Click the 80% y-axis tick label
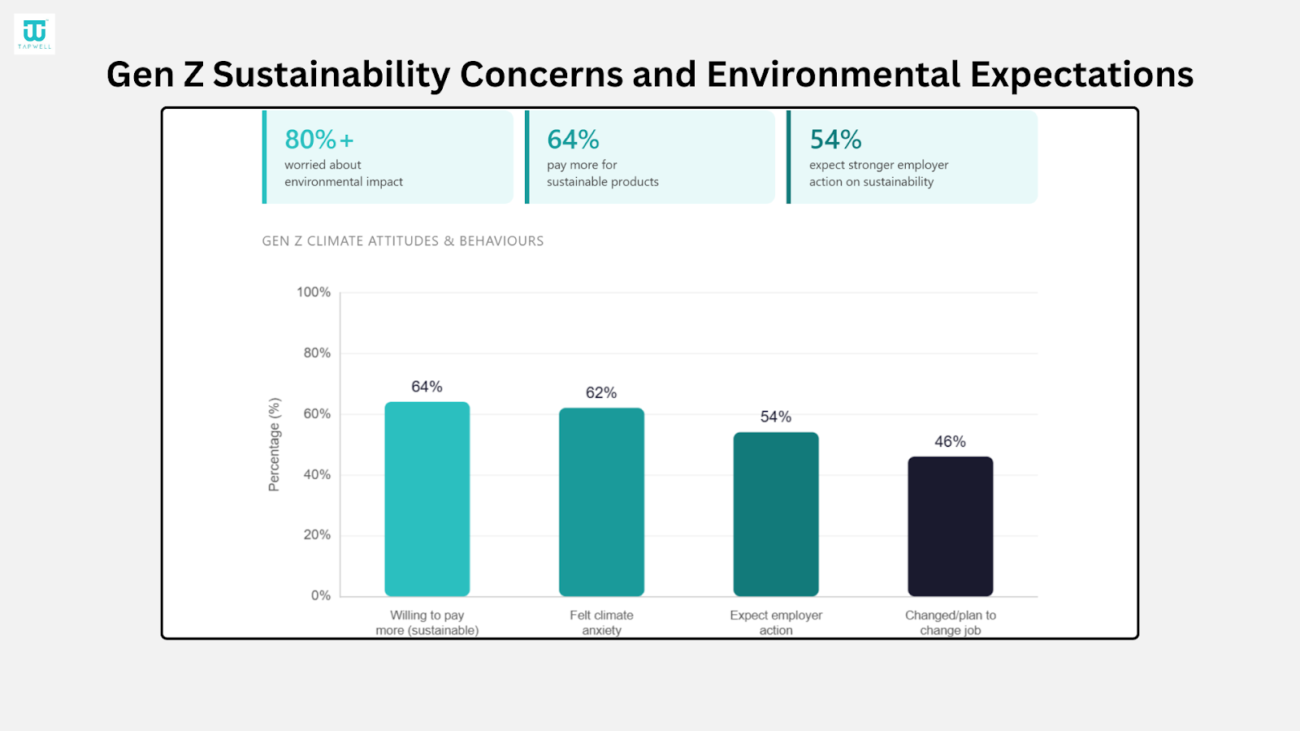Screen dimensions: 1300x731 316,353
